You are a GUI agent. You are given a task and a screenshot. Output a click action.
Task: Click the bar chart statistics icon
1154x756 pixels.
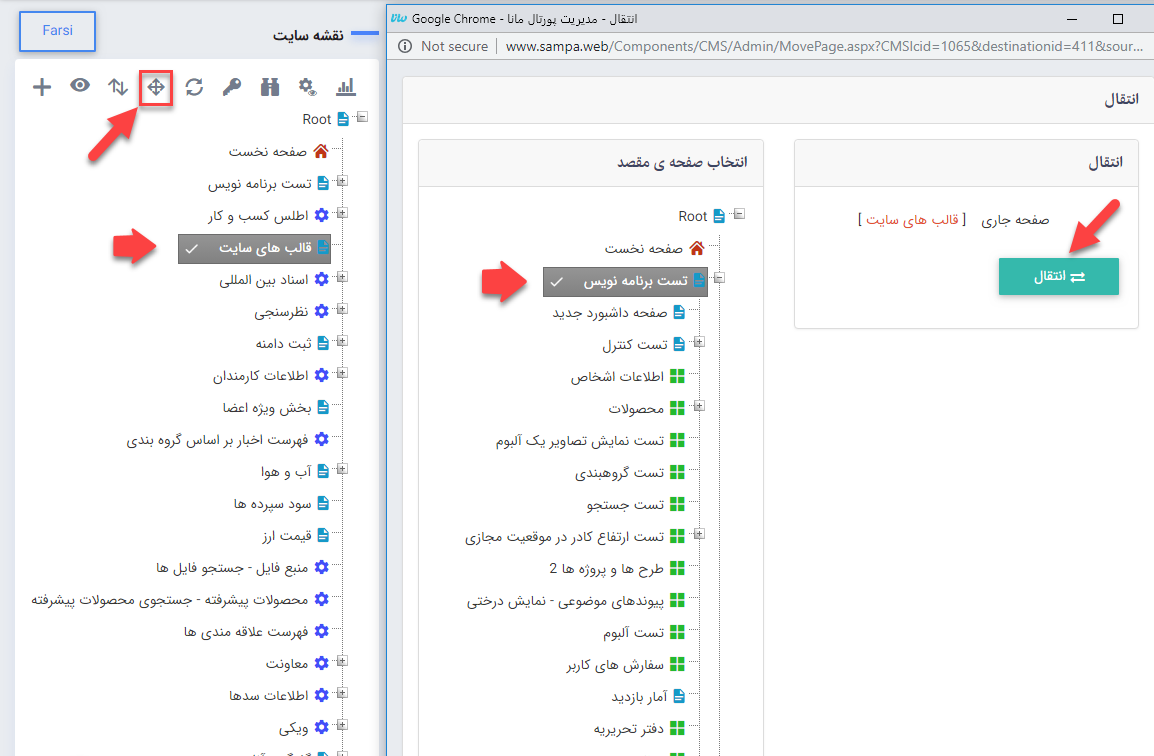(x=346, y=87)
